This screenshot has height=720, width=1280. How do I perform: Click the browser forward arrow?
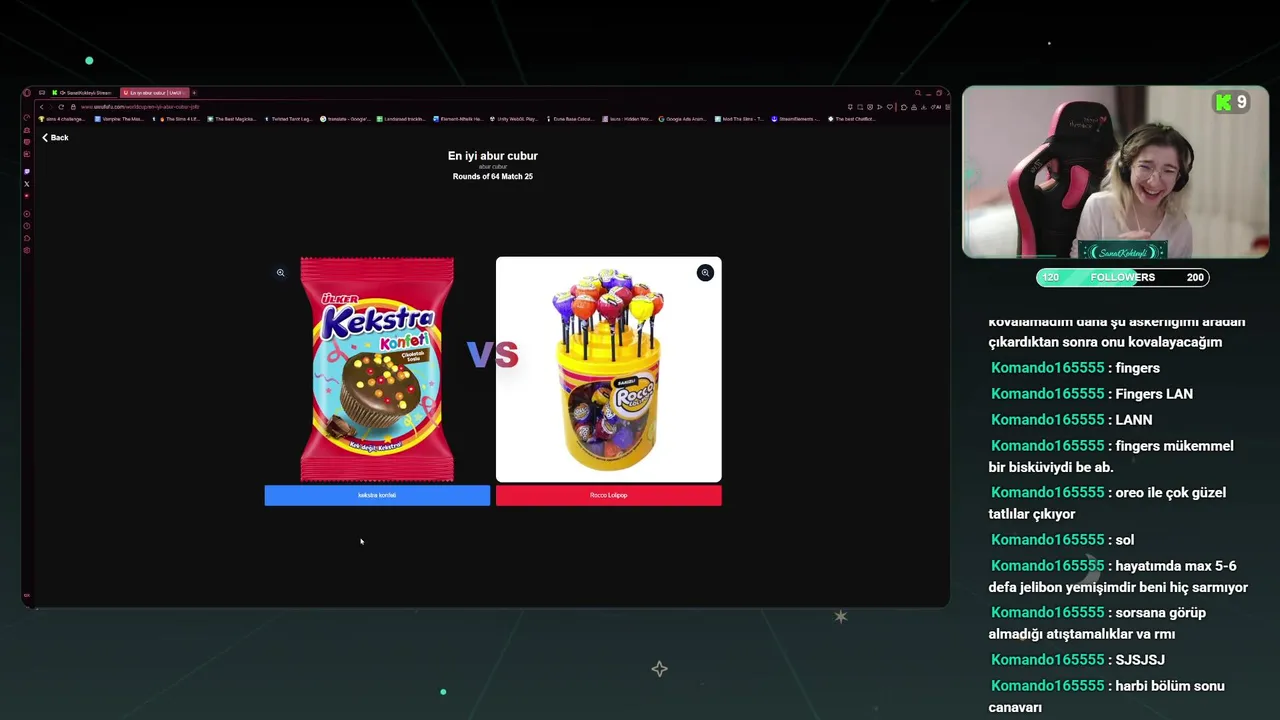(x=51, y=107)
